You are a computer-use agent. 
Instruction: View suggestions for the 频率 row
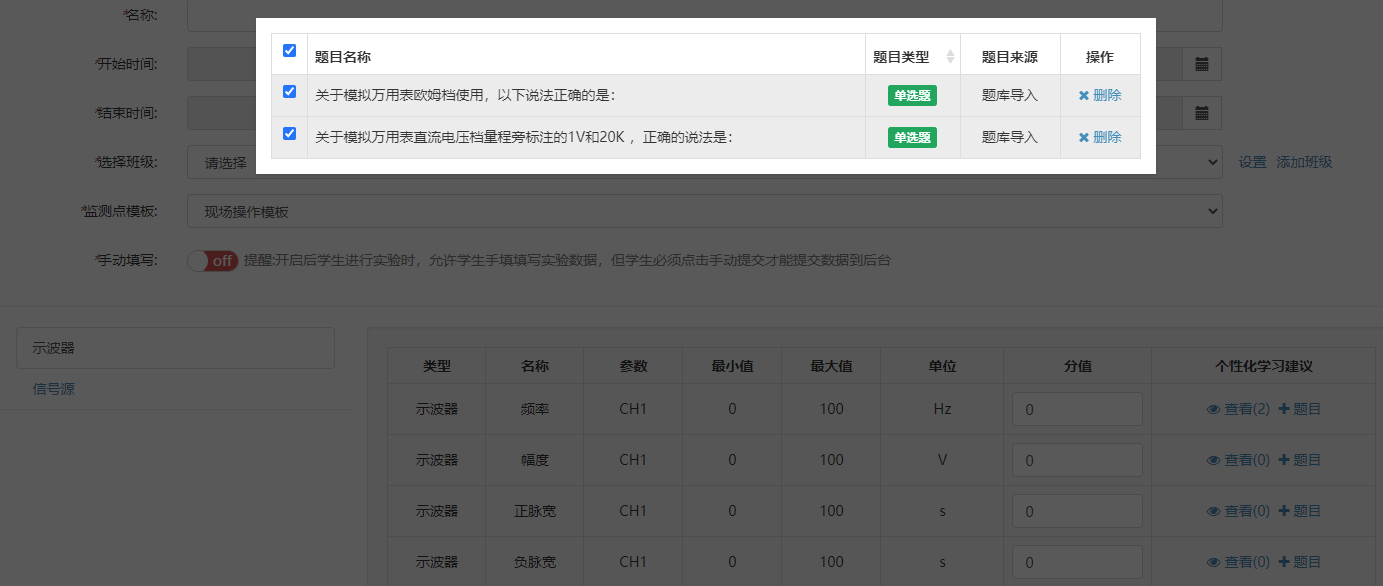tap(1238, 409)
